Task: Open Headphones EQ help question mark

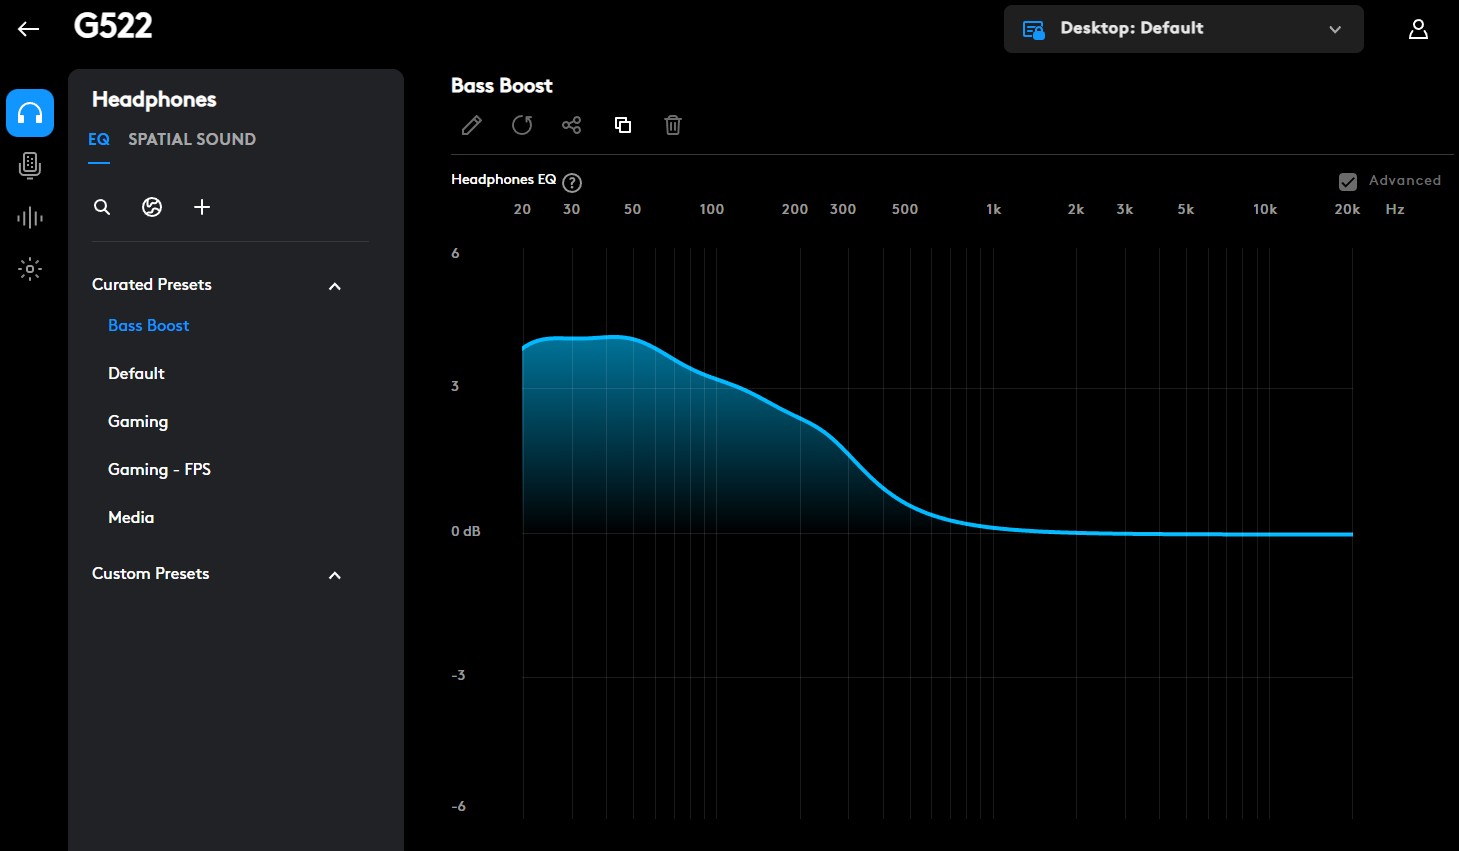Action: click(572, 183)
